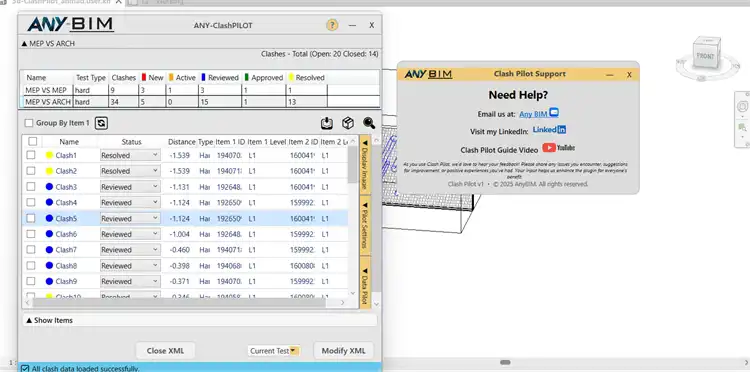The width and height of the screenshot is (750, 372).
Task: Check the Clash6 row checkbox
Action: pyautogui.click(x=31, y=234)
